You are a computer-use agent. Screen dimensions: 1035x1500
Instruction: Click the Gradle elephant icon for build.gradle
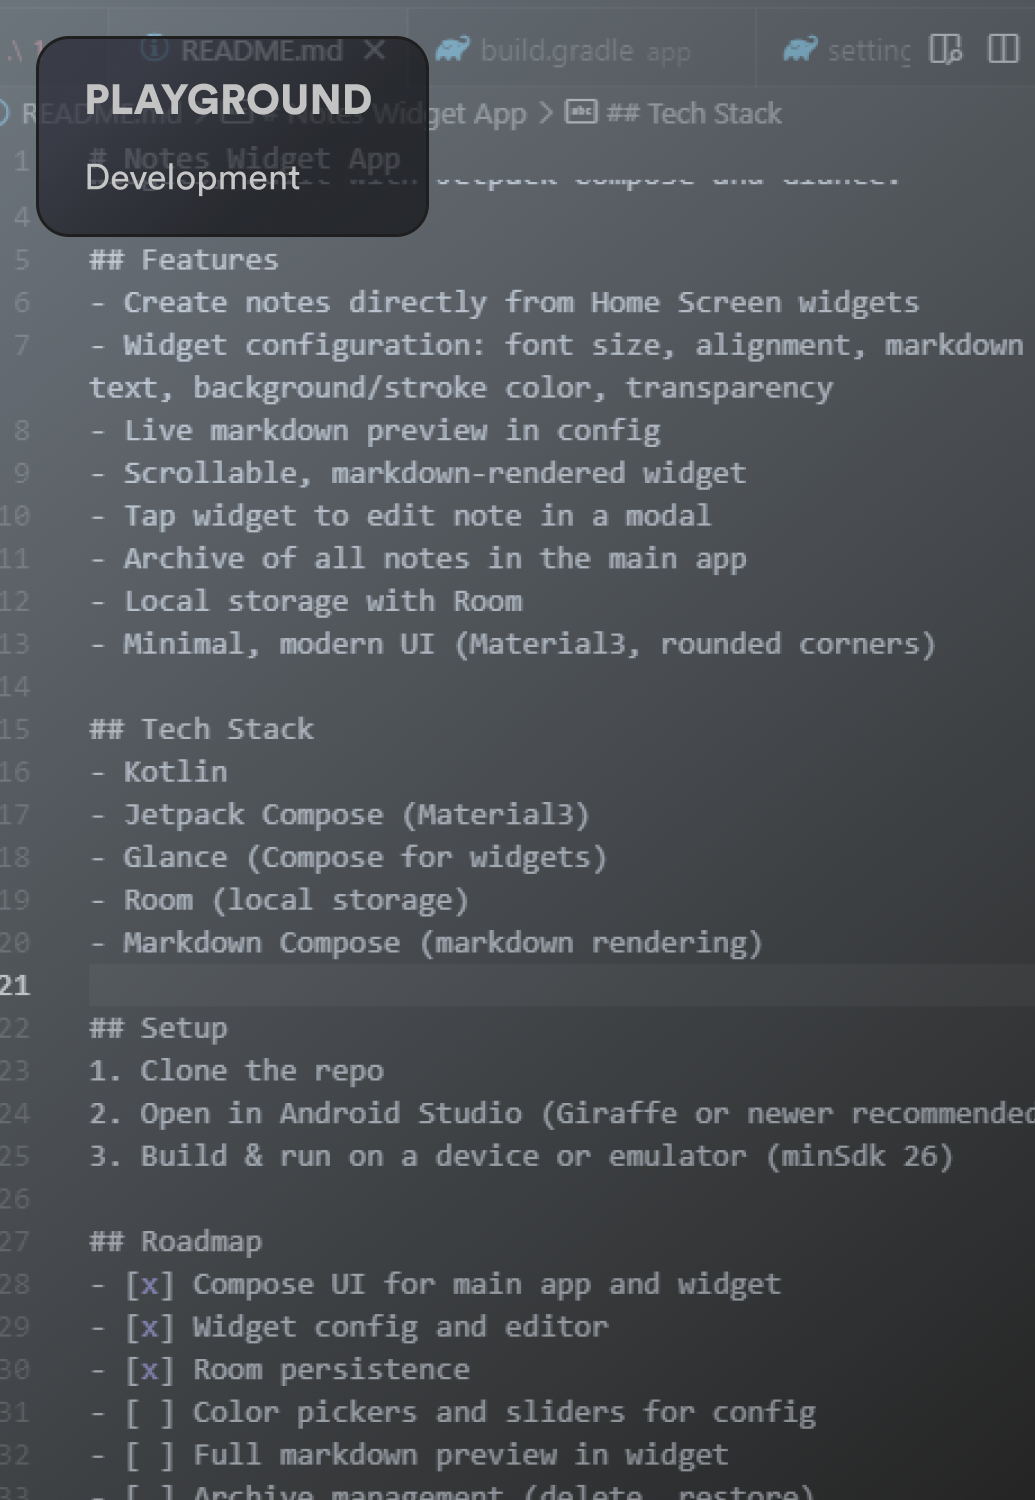point(453,49)
